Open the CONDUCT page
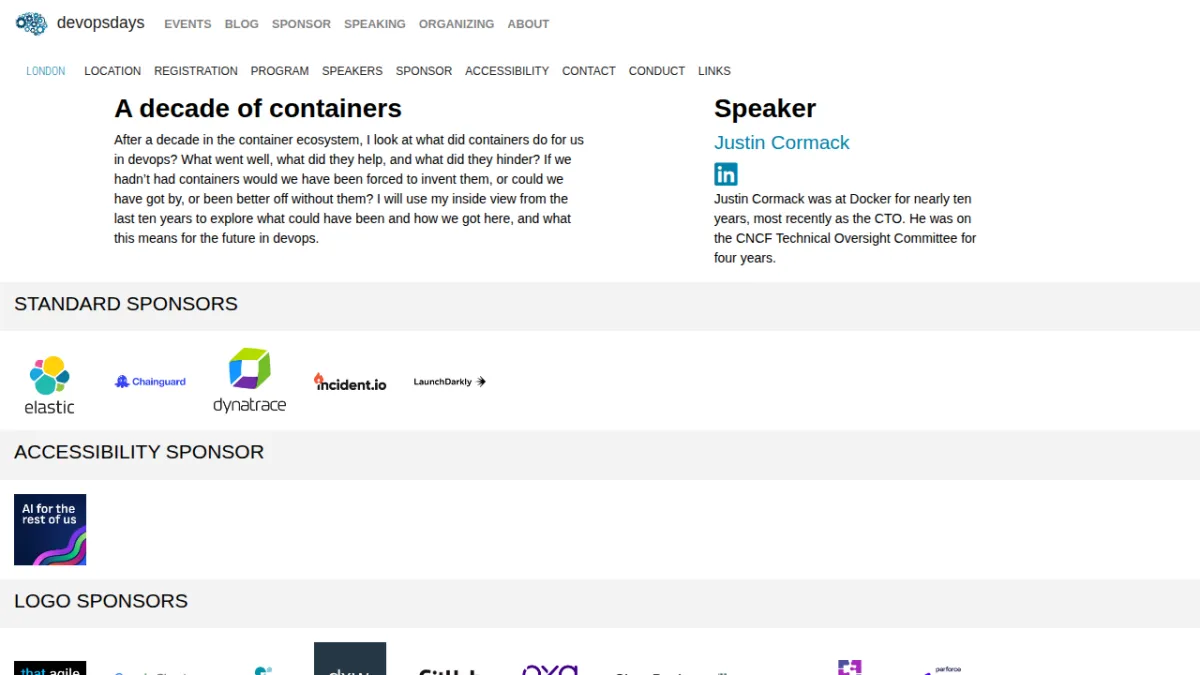Image resolution: width=1200 pixels, height=675 pixels. click(x=657, y=71)
